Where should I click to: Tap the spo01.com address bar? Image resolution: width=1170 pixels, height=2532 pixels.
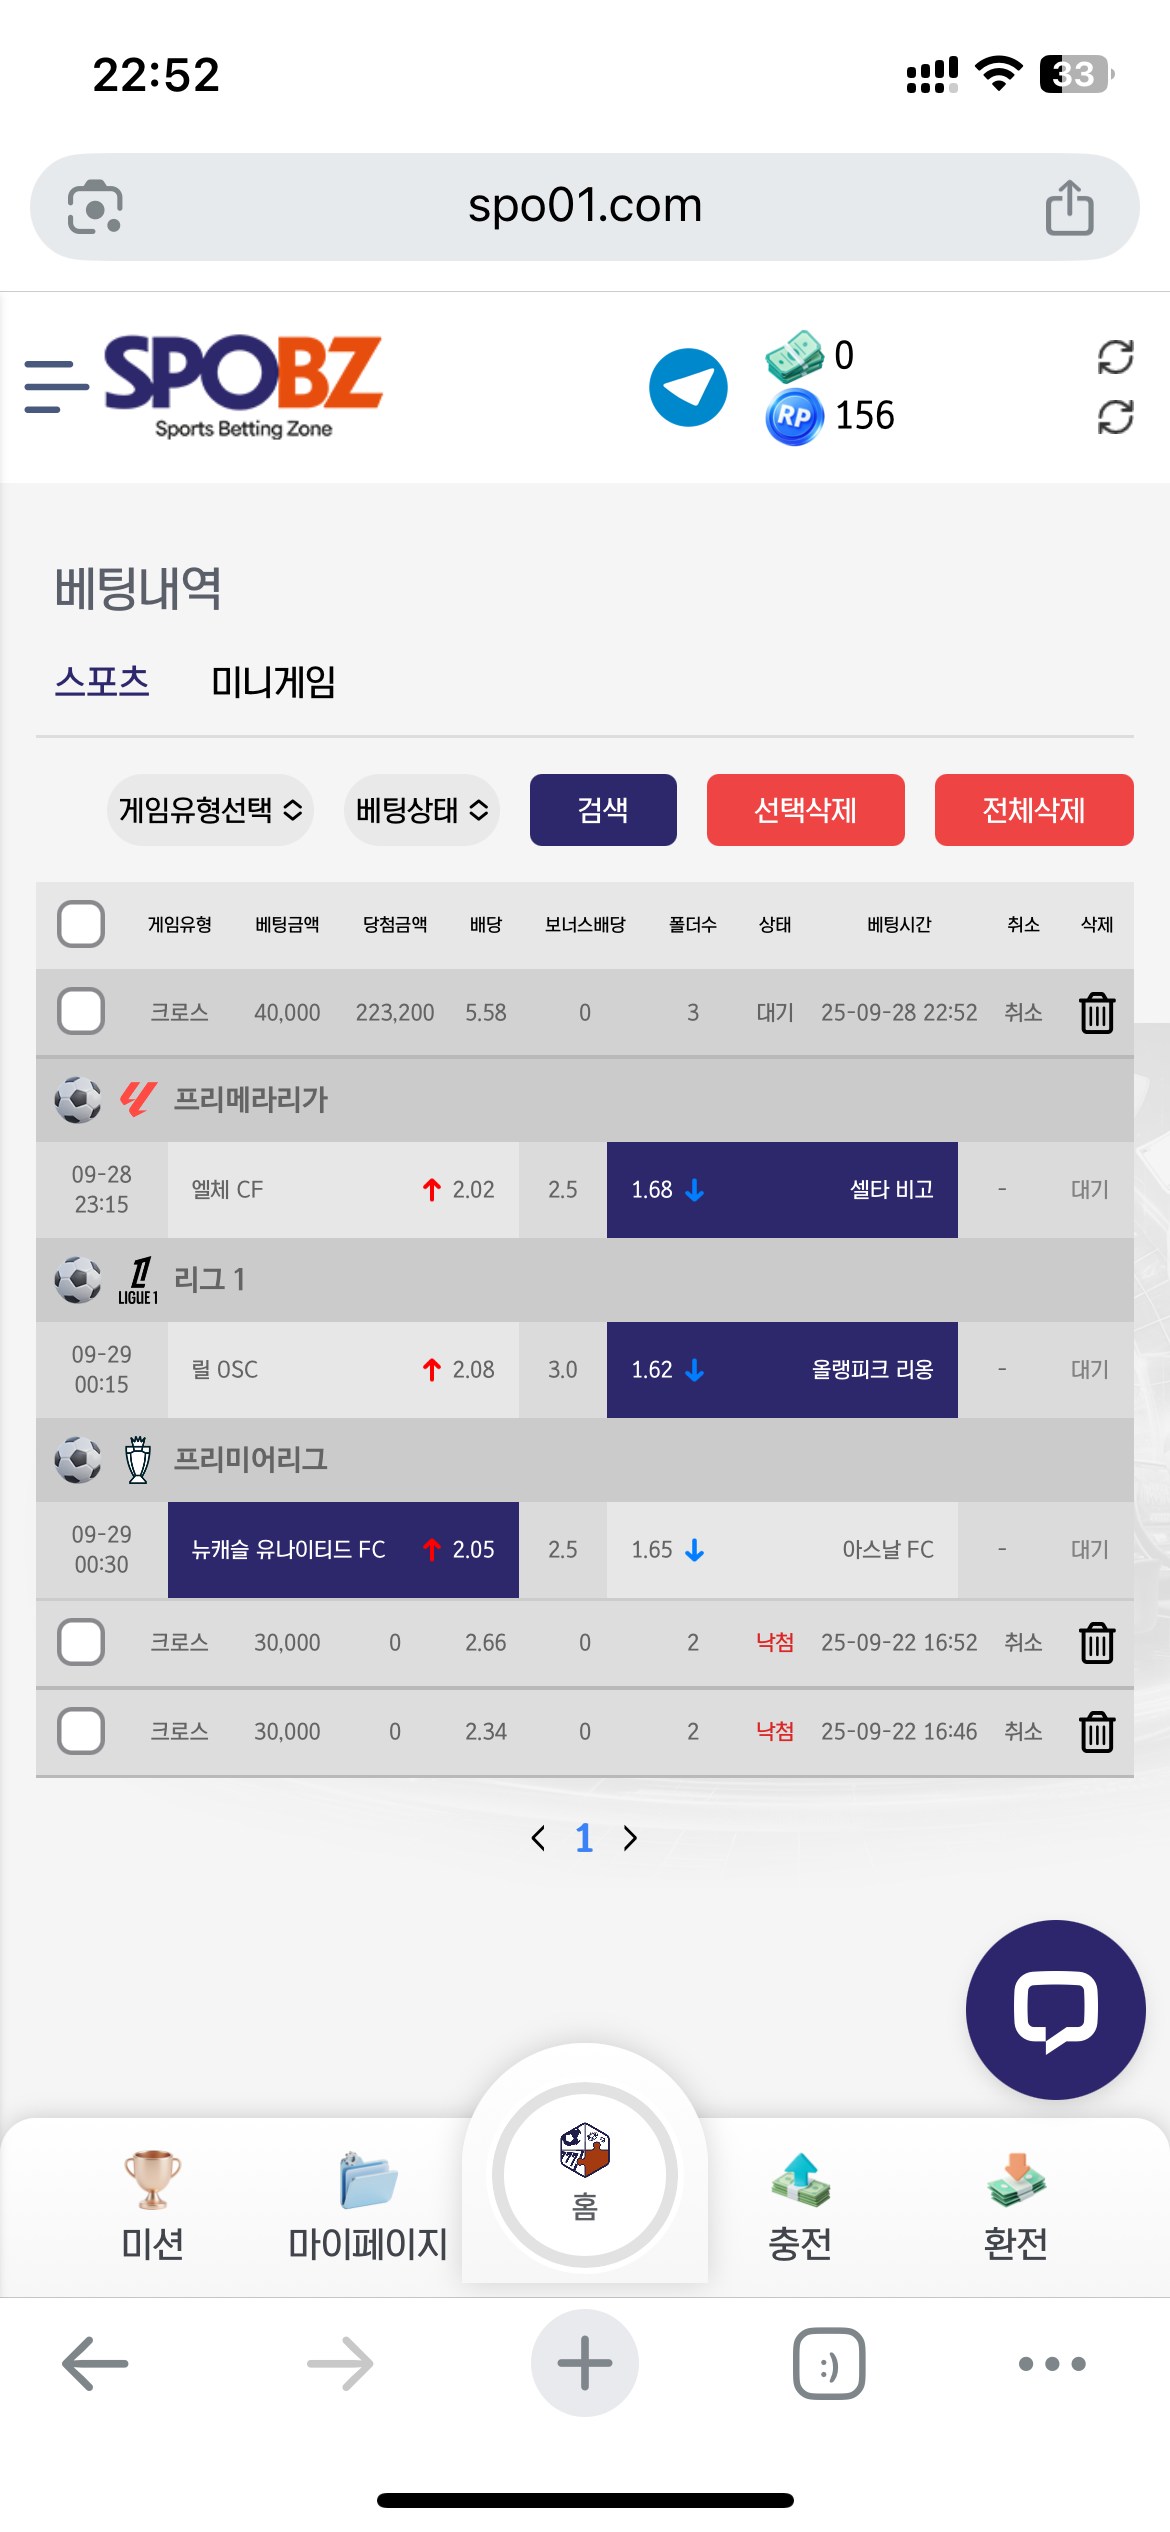point(585,207)
